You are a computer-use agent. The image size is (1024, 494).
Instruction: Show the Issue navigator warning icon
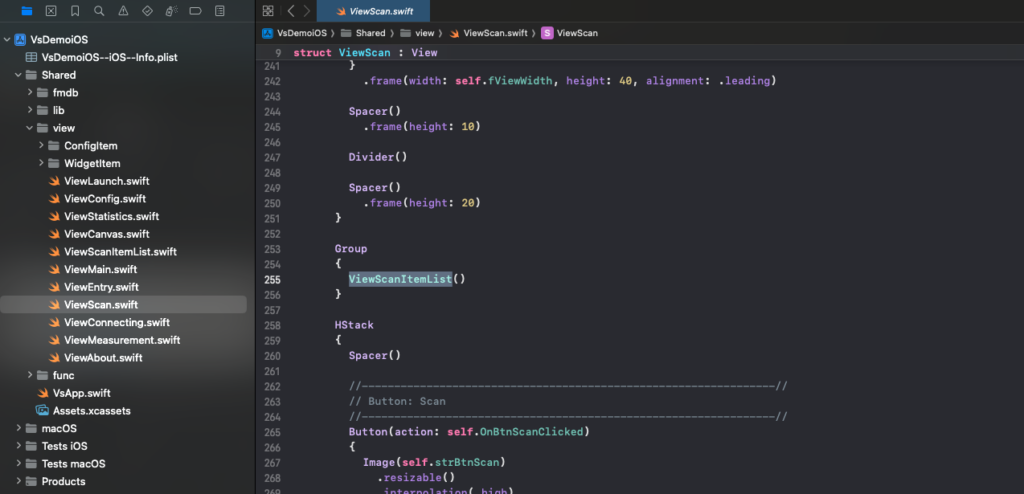coord(123,11)
